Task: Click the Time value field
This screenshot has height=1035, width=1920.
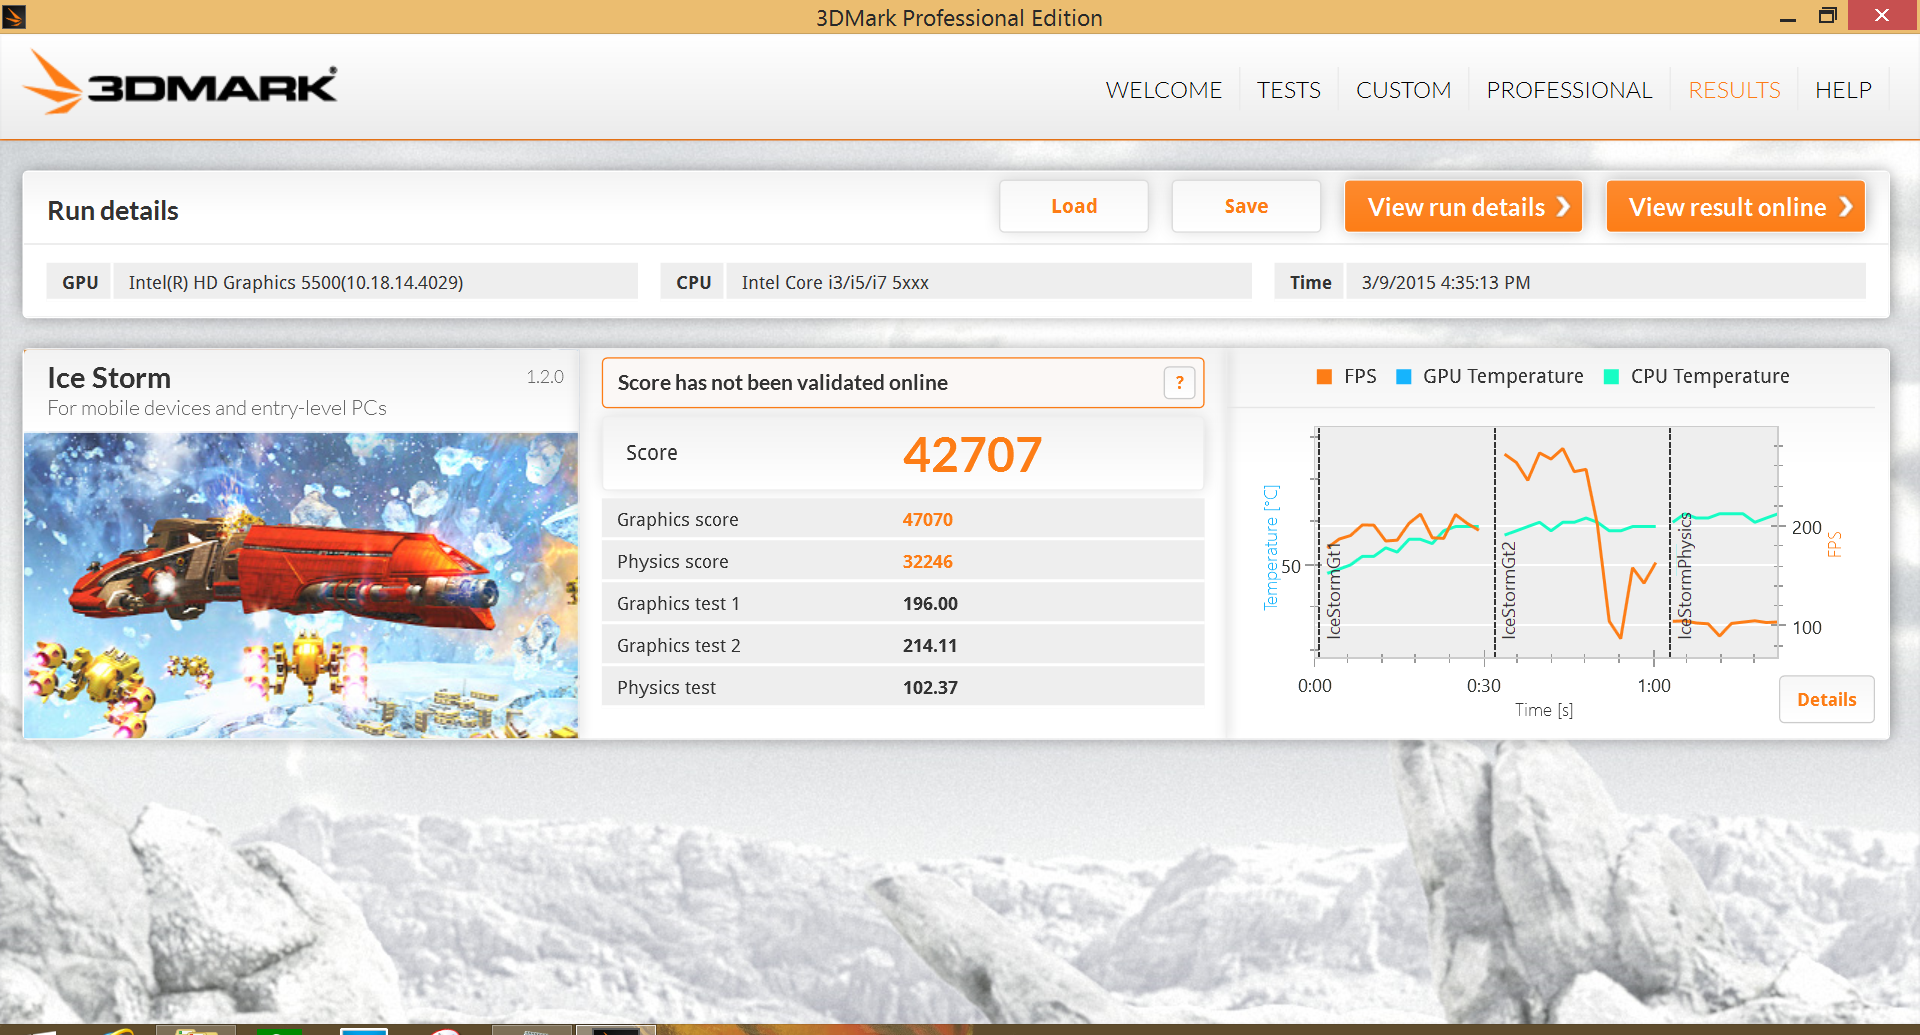Action: pos(1605,282)
